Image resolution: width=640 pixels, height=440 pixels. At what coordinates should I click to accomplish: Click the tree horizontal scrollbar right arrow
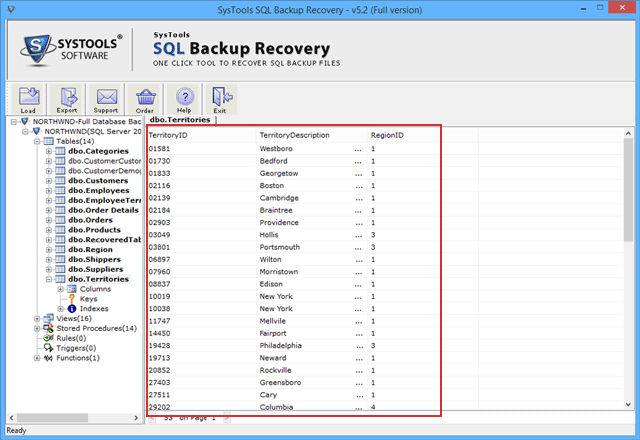click(x=136, y=418)
